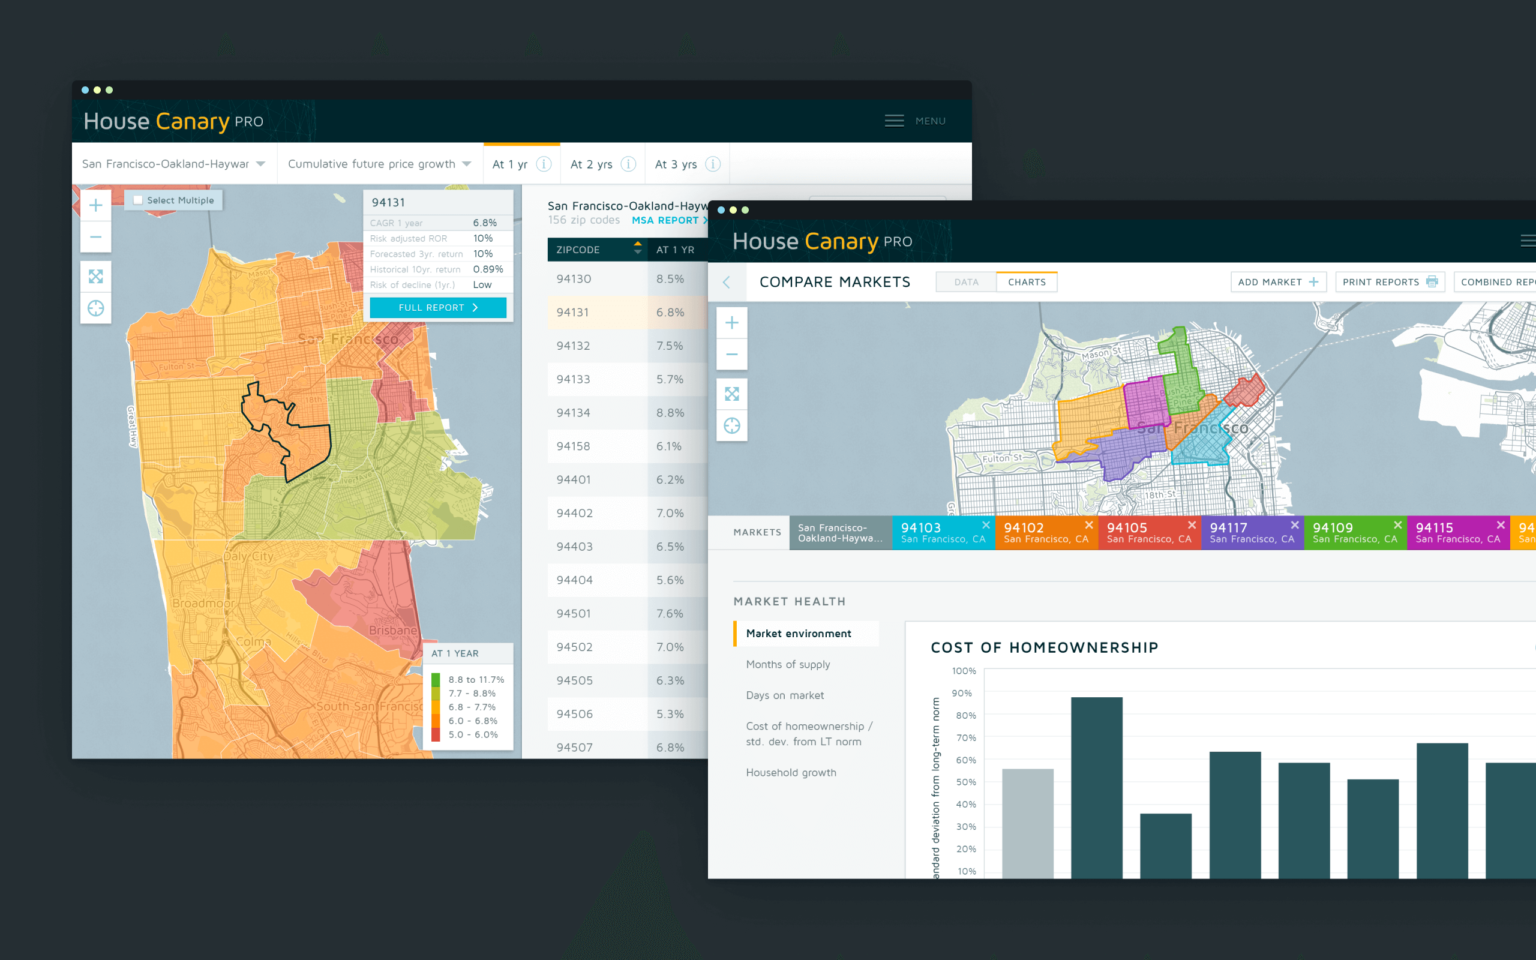Sort the table by the ZIPCODE column arrows

tap(637, 249)
